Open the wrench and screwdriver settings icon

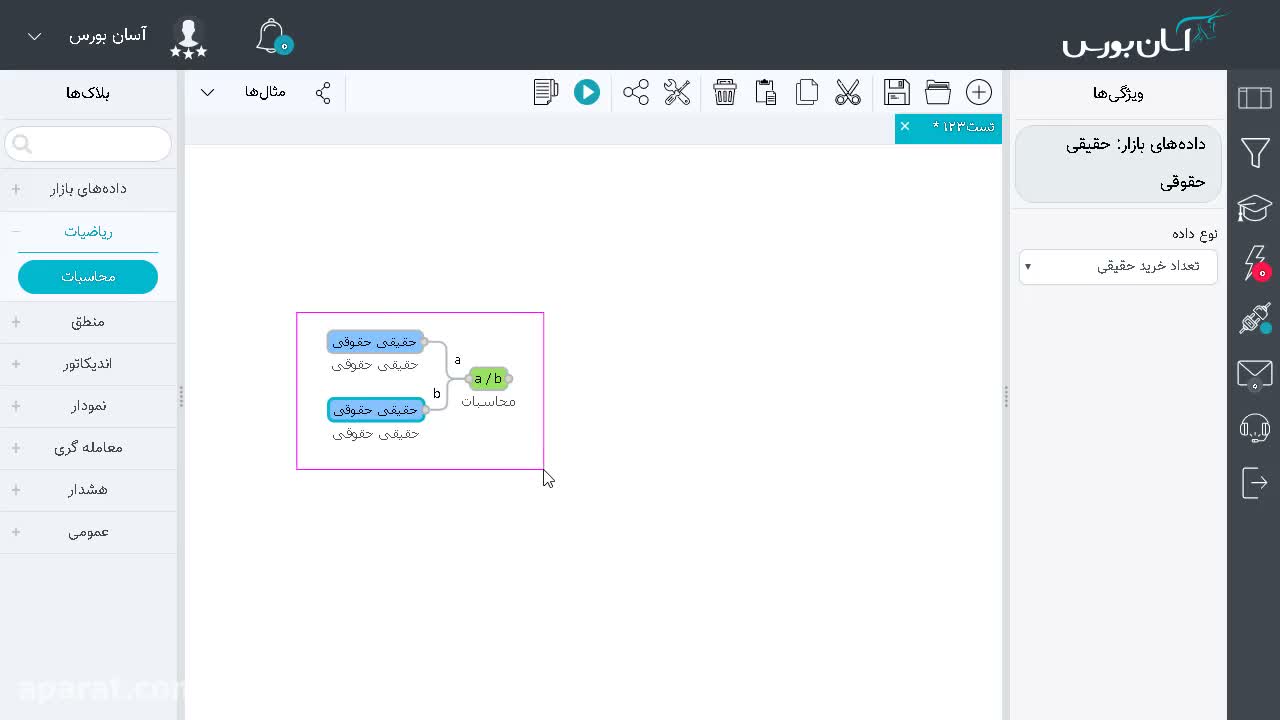click(677, 92)
